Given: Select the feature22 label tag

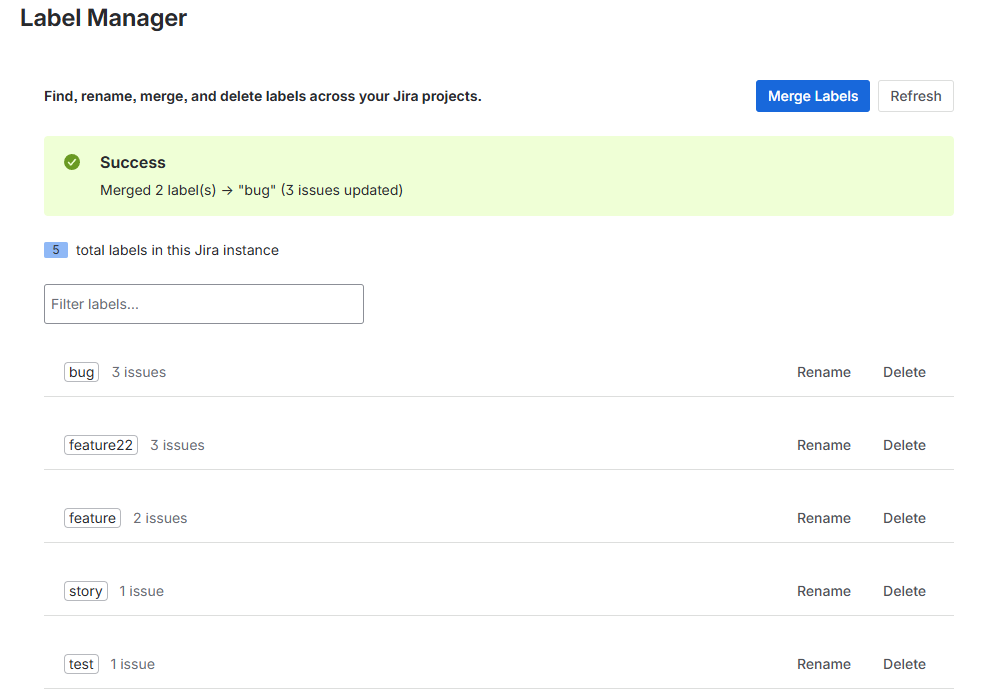Looking at the screenshot, I should click(101, 445).
